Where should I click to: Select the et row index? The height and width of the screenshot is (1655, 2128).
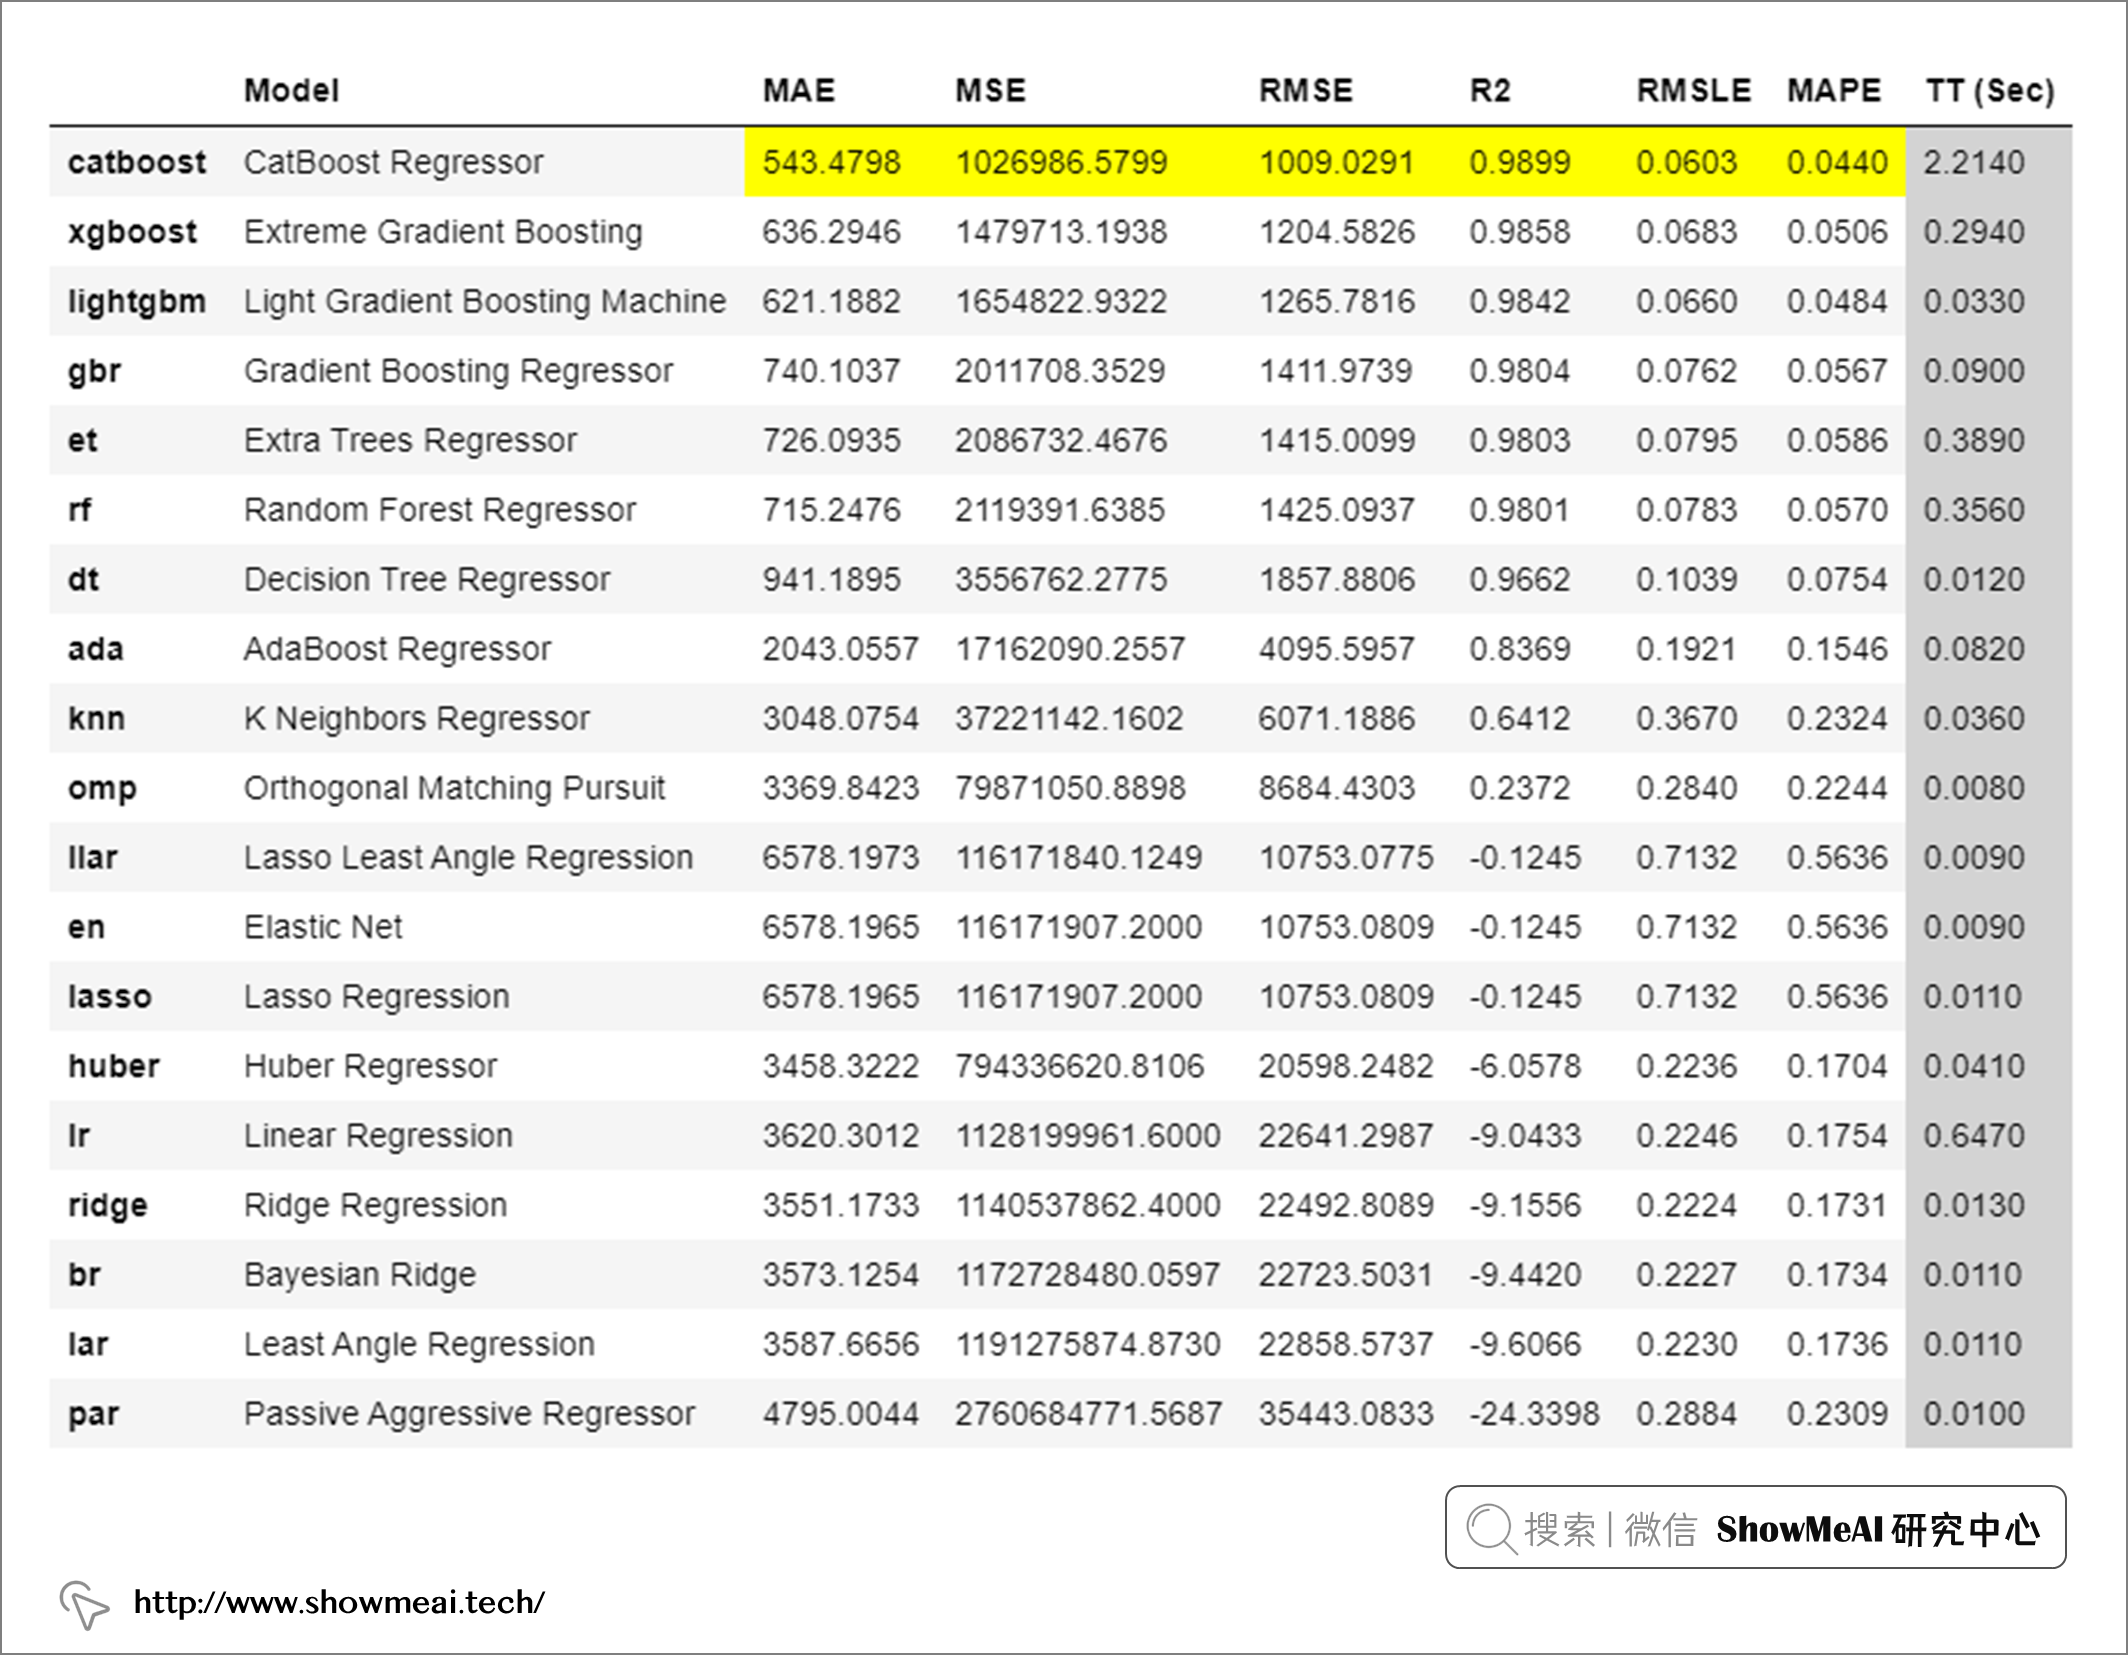(x=82, y=440)
